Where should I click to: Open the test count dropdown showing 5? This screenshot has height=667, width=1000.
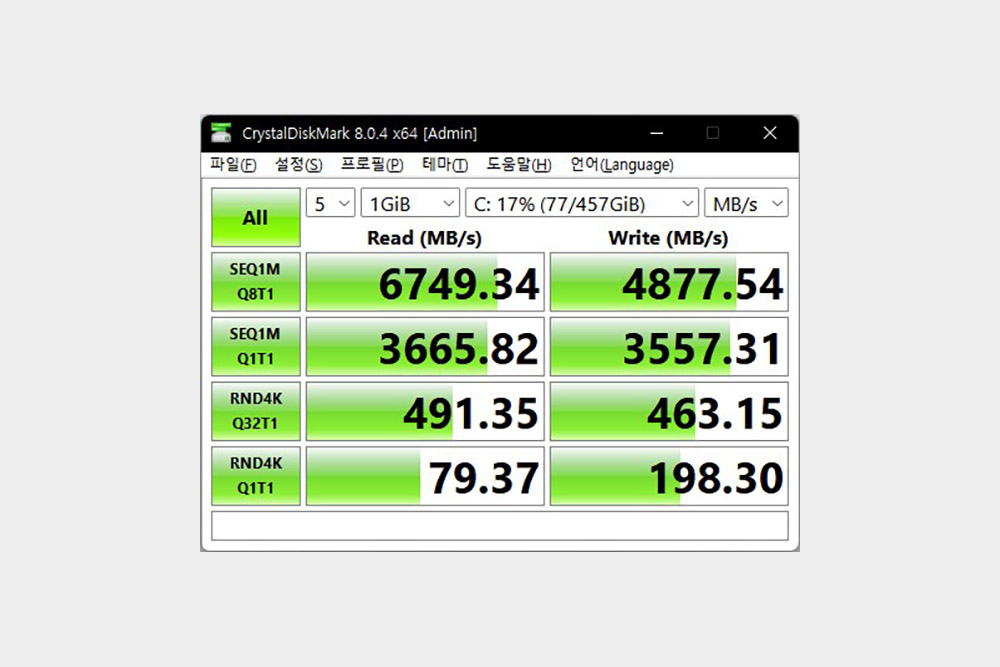point(330,203)
